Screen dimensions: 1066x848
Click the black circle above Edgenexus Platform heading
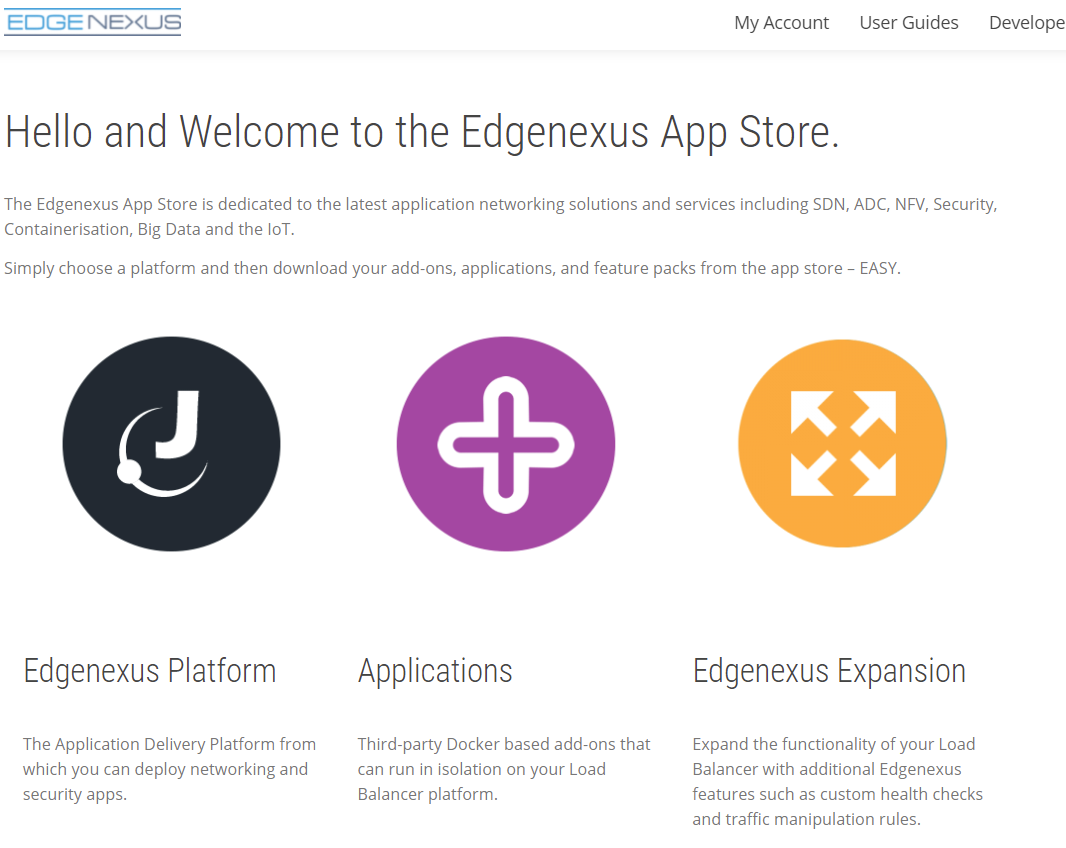(x=171, y=443)
